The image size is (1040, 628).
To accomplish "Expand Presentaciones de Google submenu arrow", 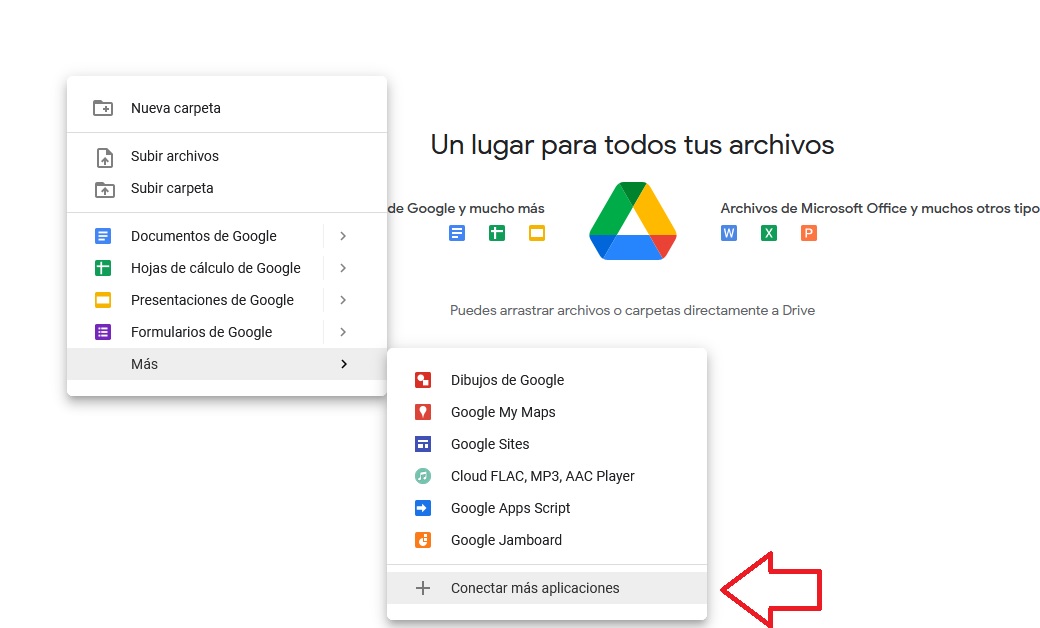I will click(x=343, y=300).
